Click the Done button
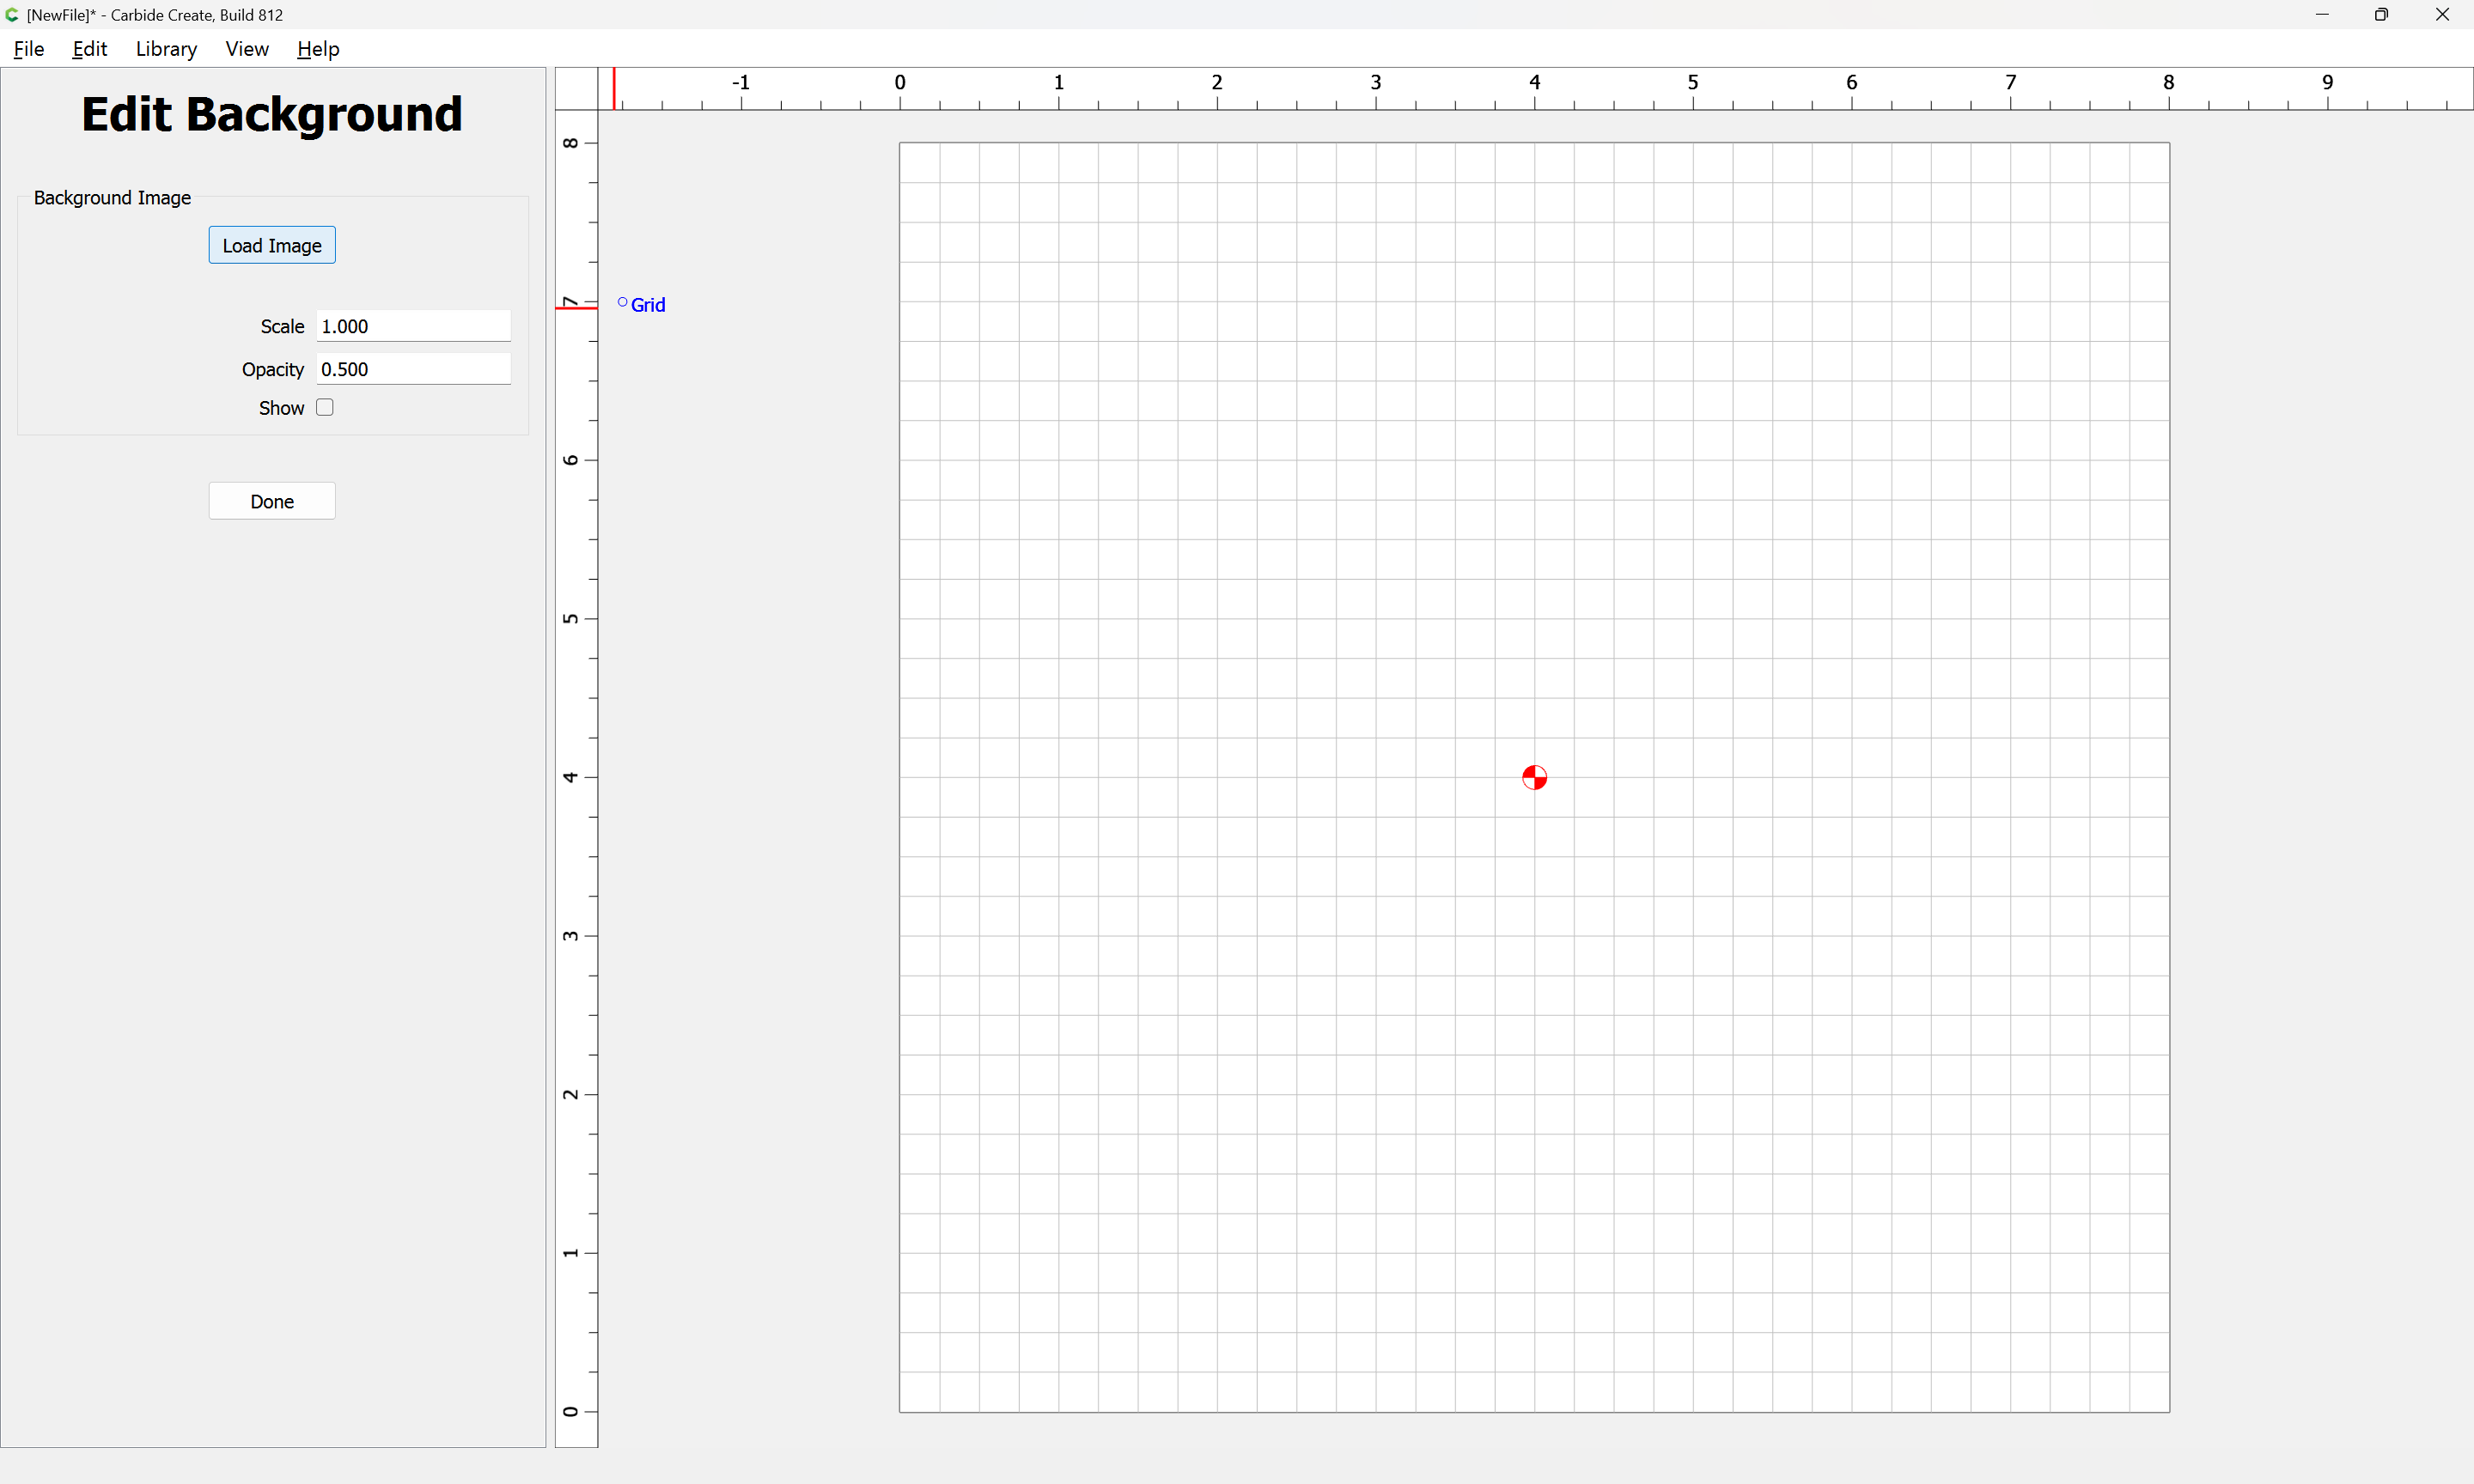 (x=272, y=501)
